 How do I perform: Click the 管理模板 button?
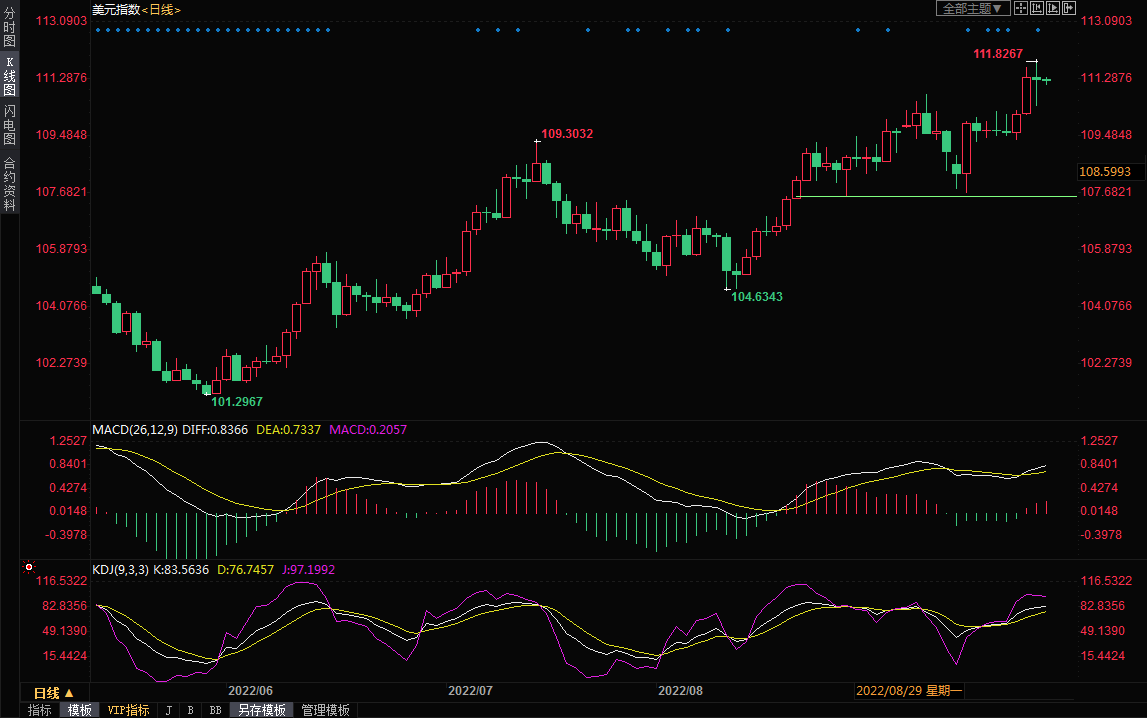325,710
